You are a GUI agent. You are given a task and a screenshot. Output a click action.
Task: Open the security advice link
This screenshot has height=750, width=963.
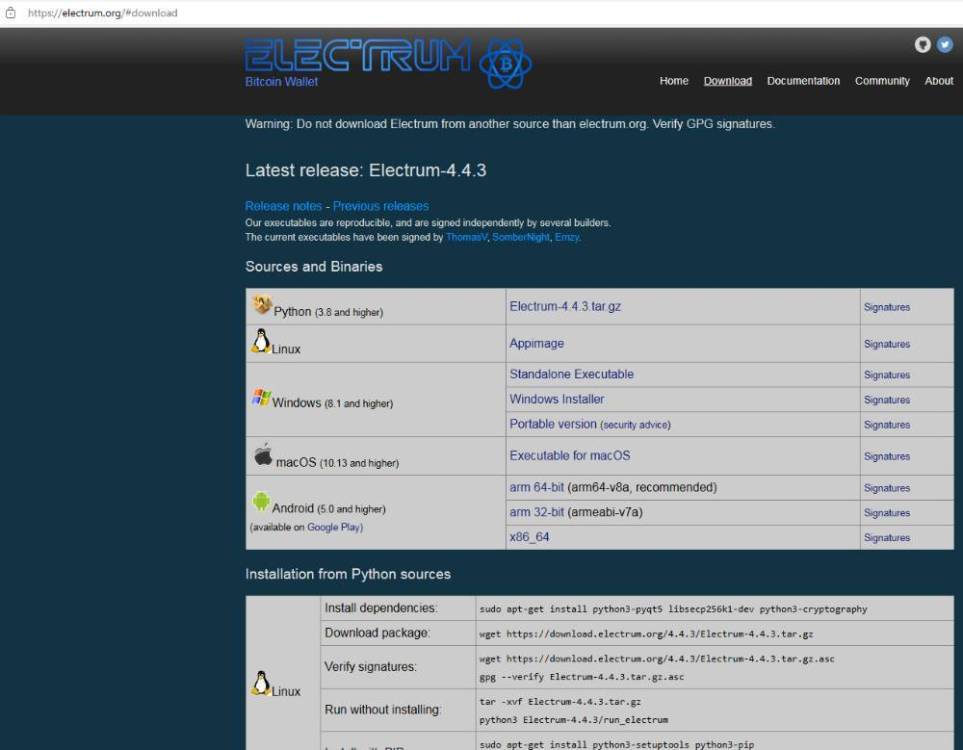635,425
